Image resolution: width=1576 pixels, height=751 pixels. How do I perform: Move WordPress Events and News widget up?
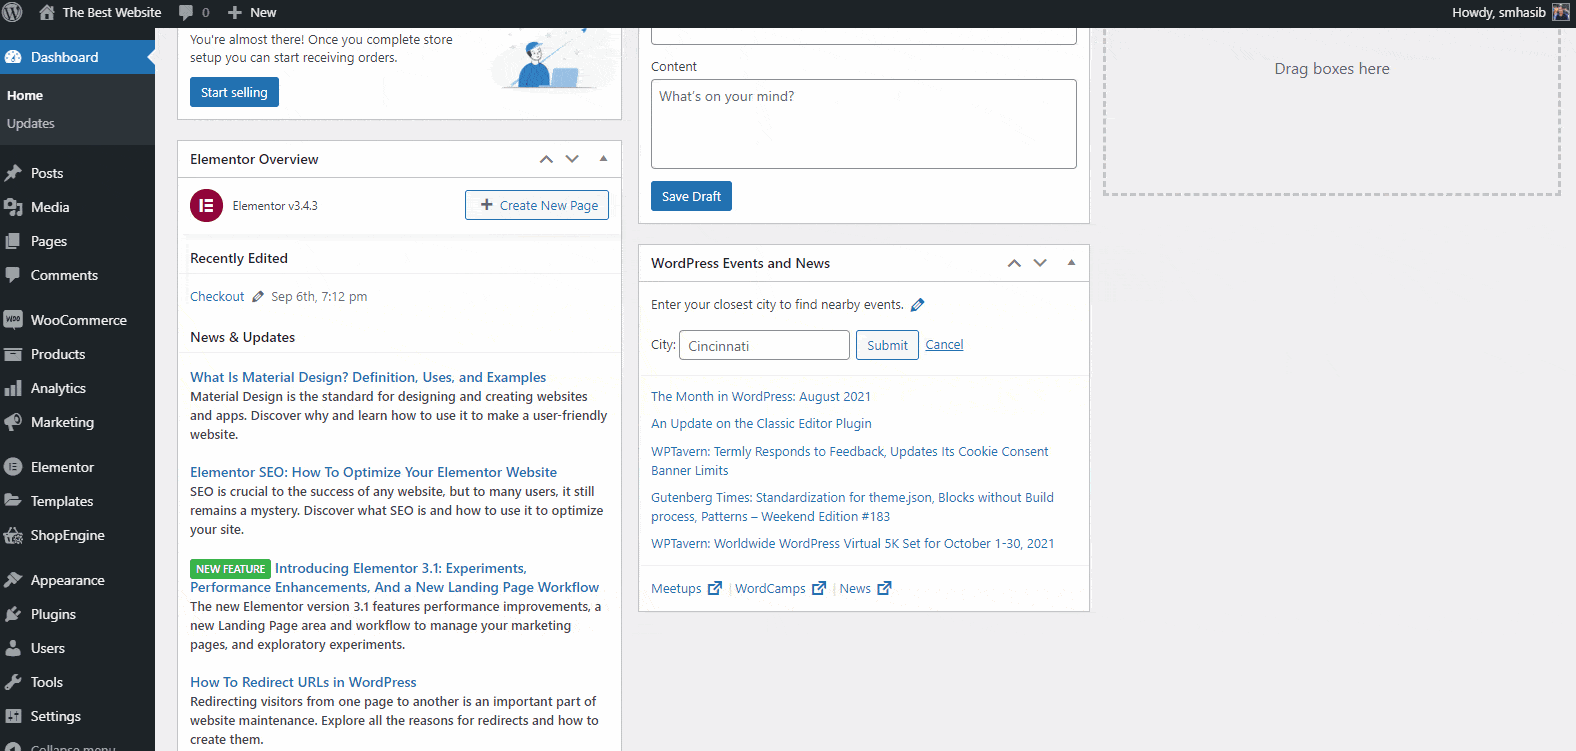tap(1014, 263)
